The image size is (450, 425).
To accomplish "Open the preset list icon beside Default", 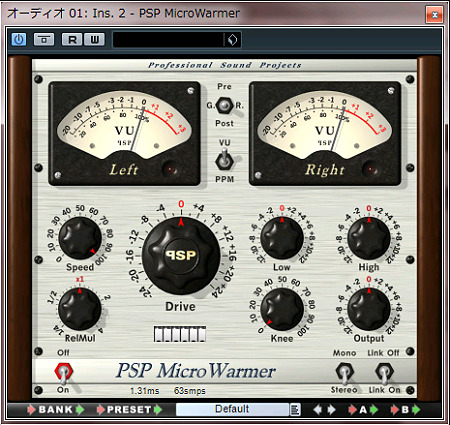I will coord(295,409).
